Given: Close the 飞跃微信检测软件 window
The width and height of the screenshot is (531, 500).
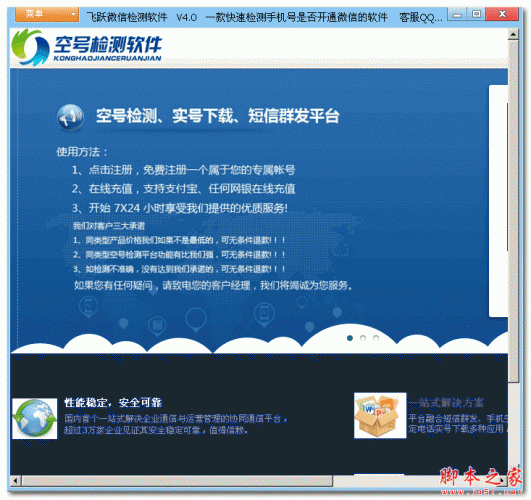Looking at the screenshot, I should pyautogui.click(x=502, y=14).
